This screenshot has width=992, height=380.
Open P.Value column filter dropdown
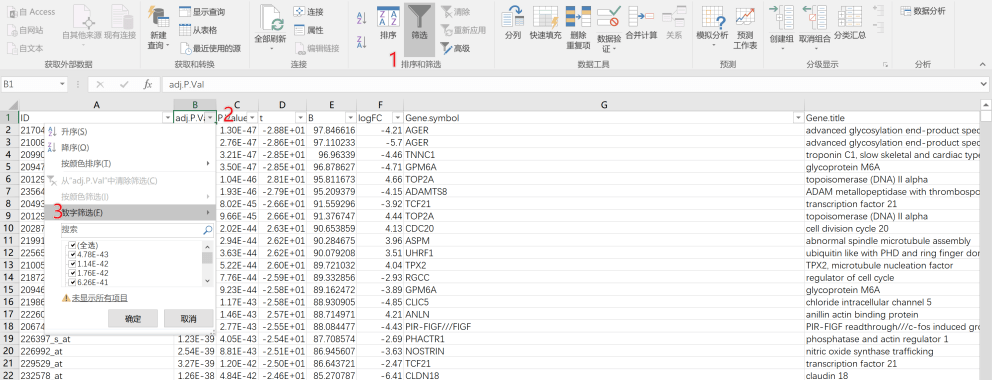(x=252, y=118)
